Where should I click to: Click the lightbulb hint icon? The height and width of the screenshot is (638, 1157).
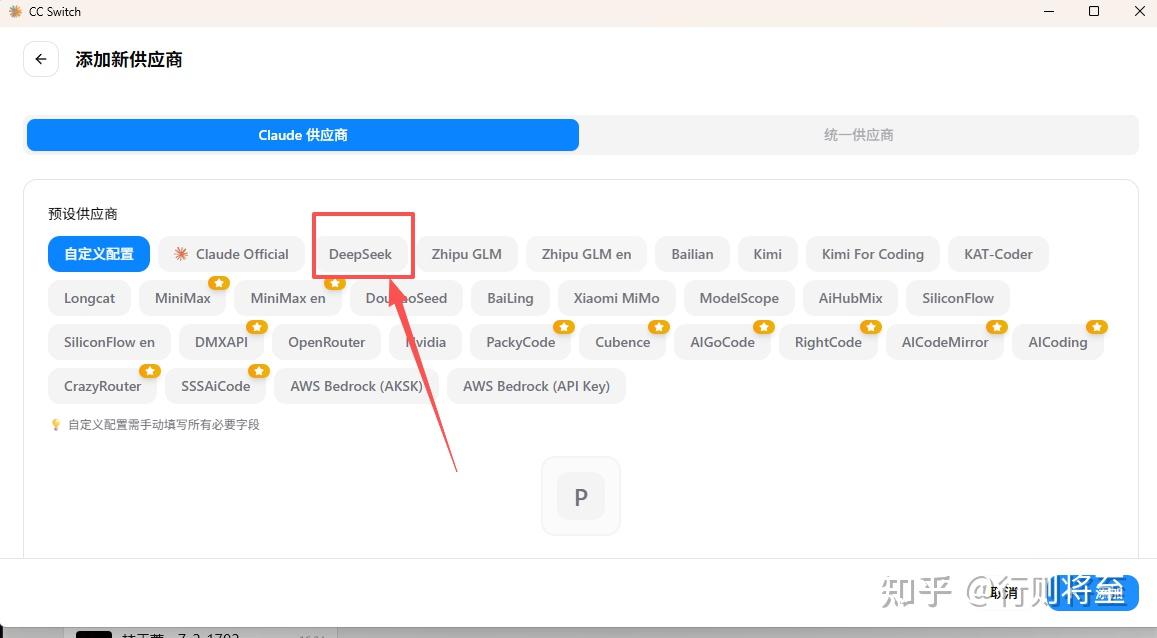click(x=55, y=425)
